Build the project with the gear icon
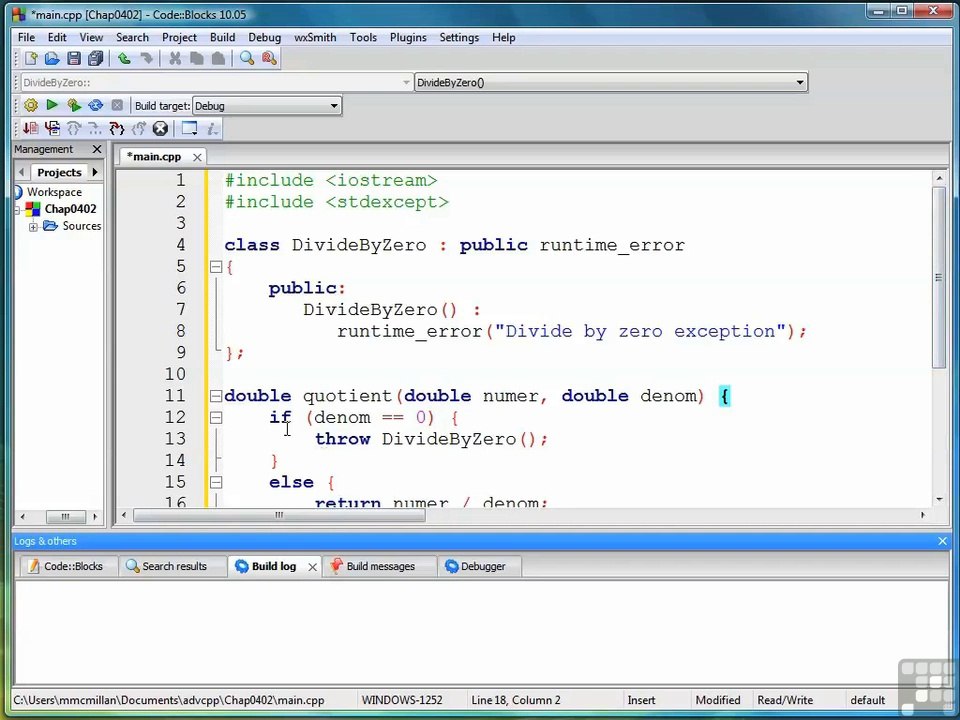Image resolution: width=960 pixels, height=720 pixels. click(31, 105)
